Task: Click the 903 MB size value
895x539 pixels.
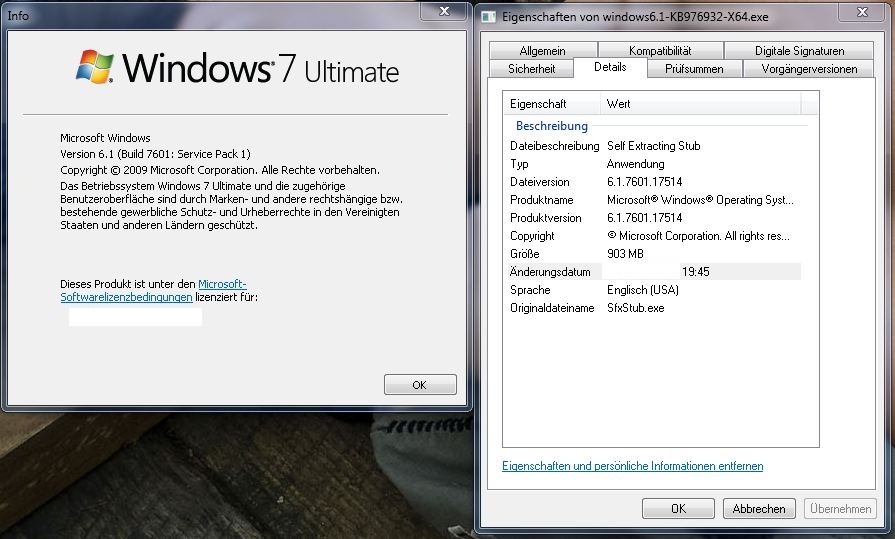Action: click(x=625, y=254)
